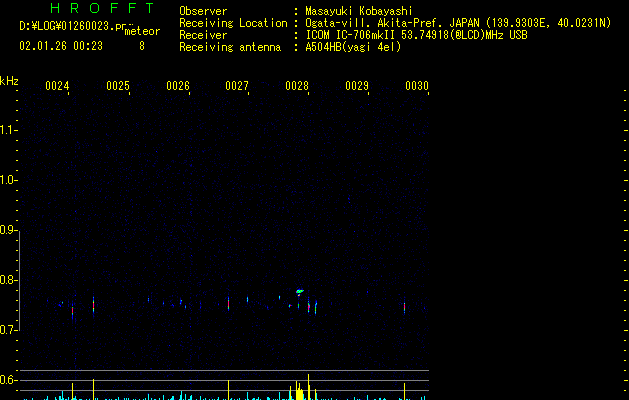The width and height of the screenshot is (629, 400).
Task: Click the 0026 time marker
Action: pyautogui.click(x=178, y=86)
